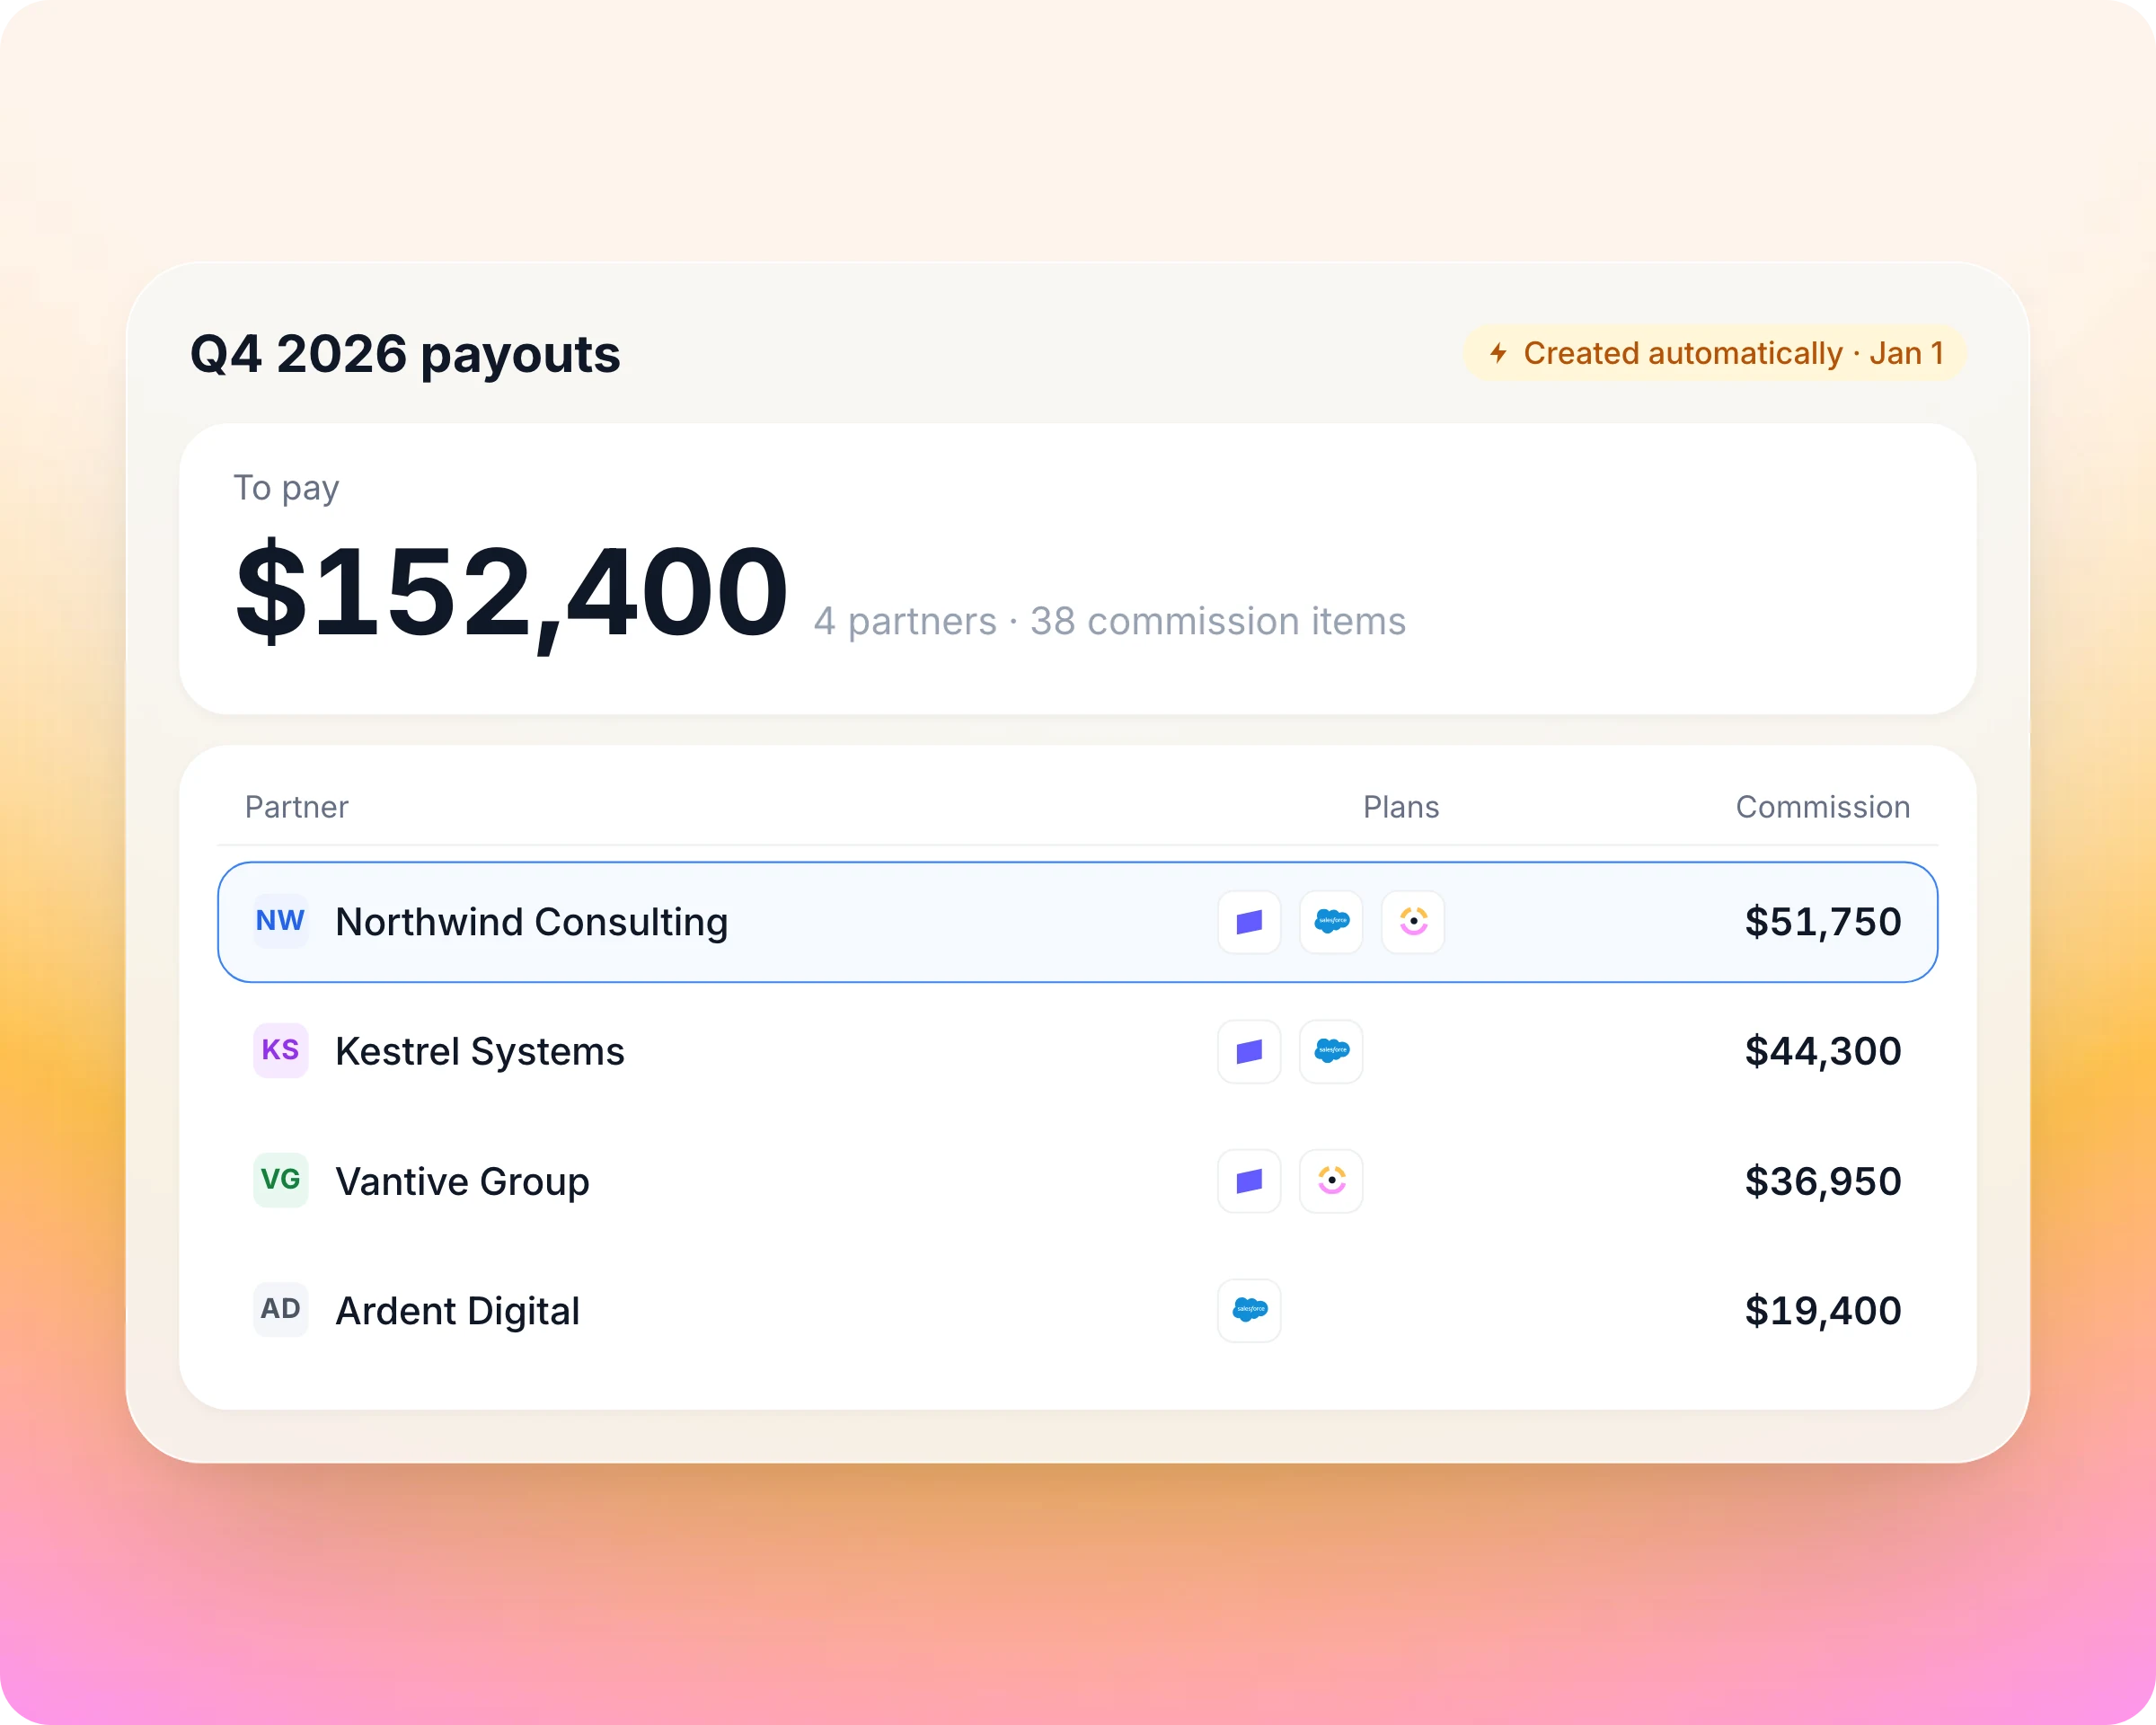Click the $51,750 commission value

click(x=1823, y=922)
